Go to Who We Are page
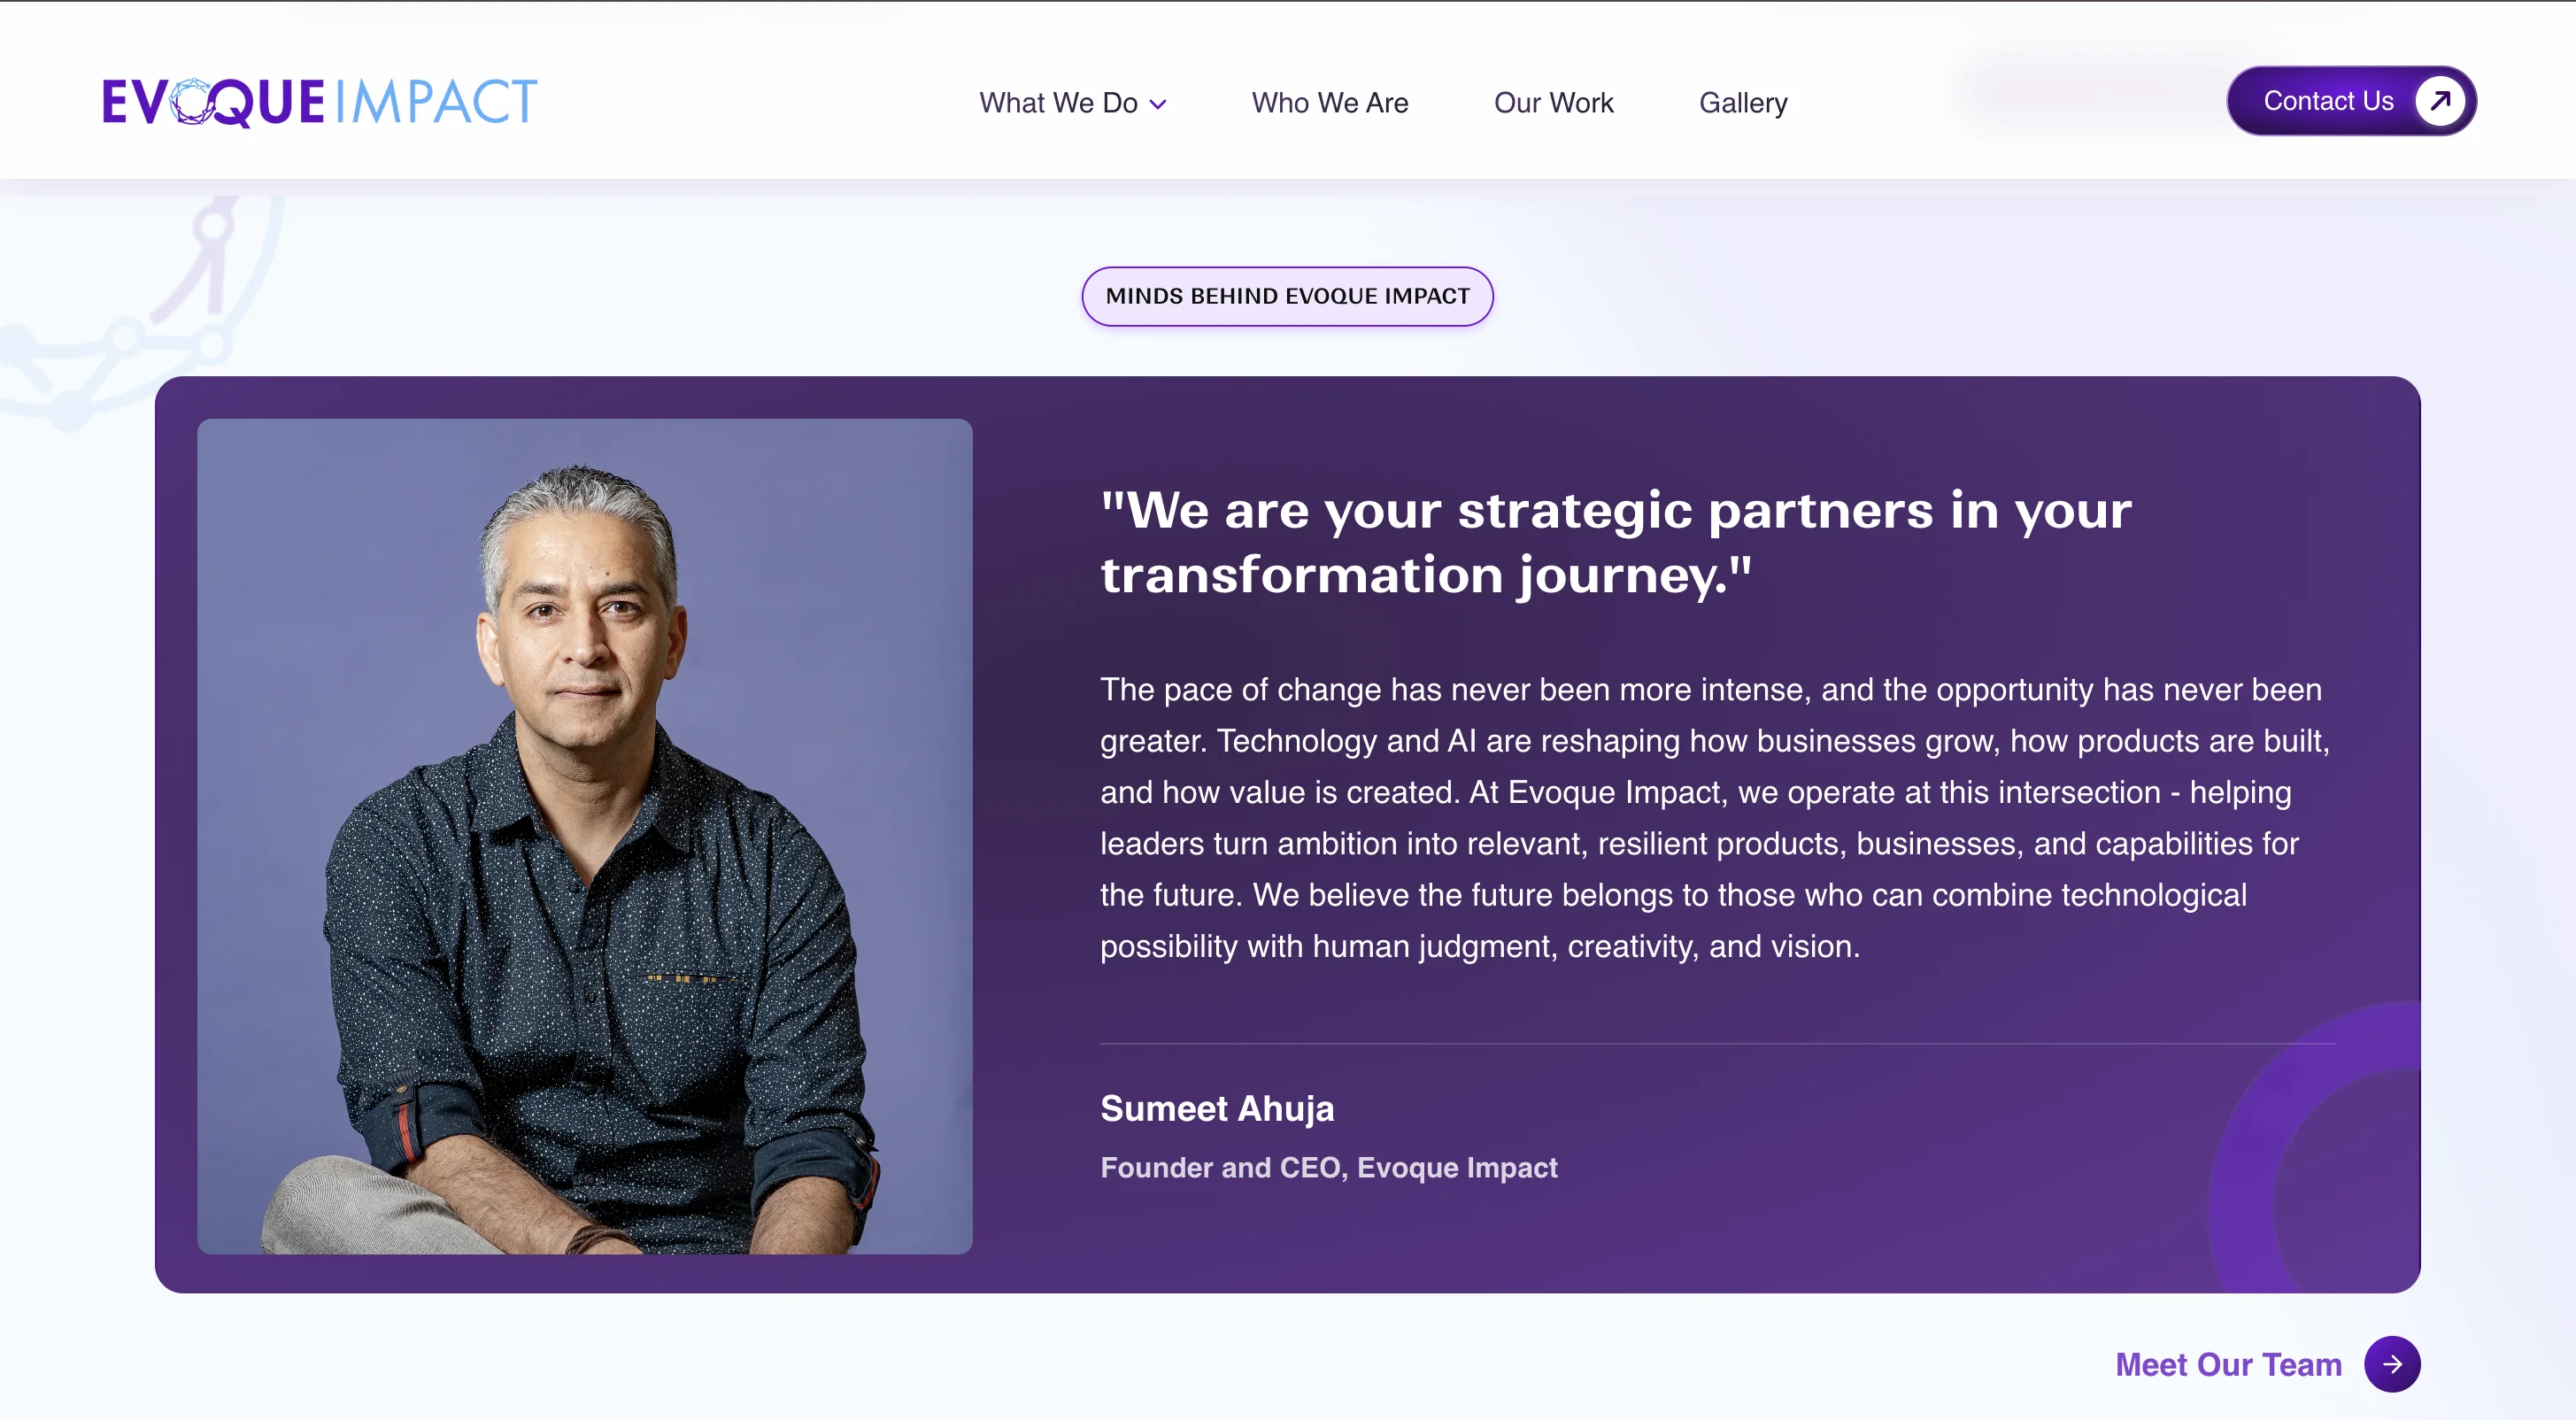This screenshot has width=2576, height=1420. coord(1330,103)
